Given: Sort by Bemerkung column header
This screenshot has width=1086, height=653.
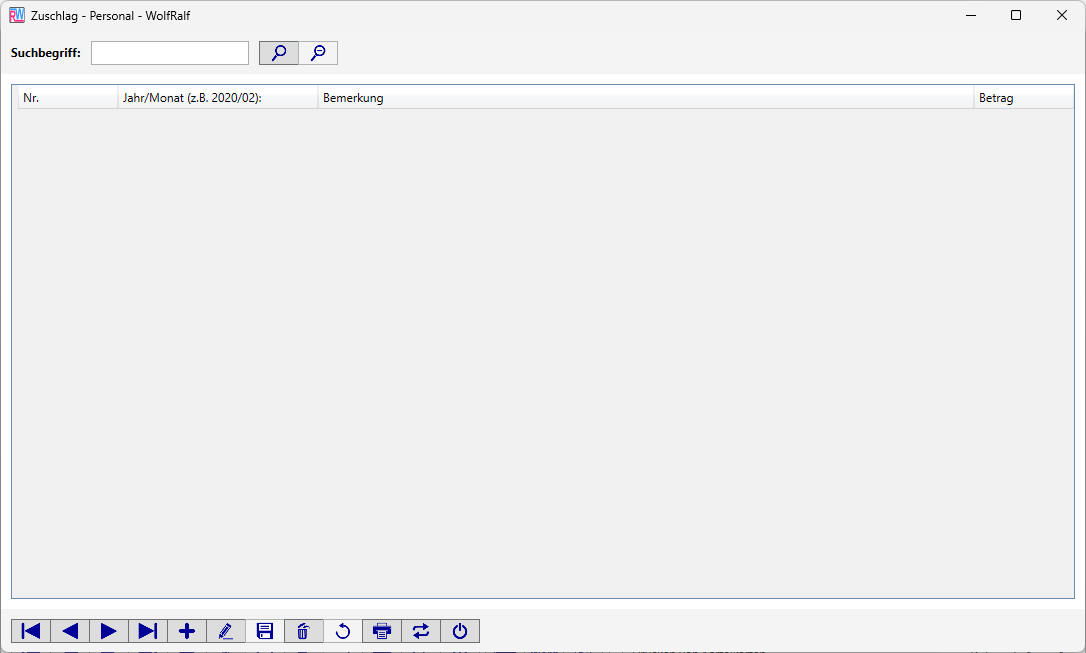Looking at the screenshot, I should coord(646,98).
